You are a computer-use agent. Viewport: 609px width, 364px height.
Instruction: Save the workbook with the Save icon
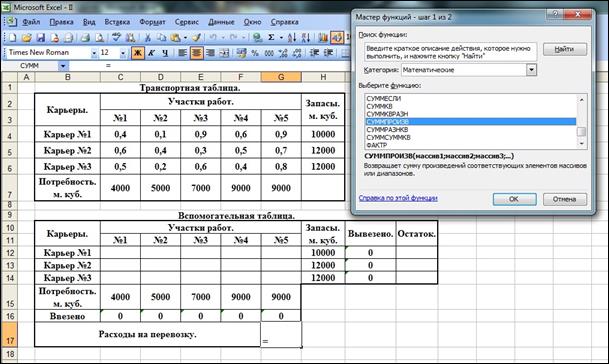[40, 38]
